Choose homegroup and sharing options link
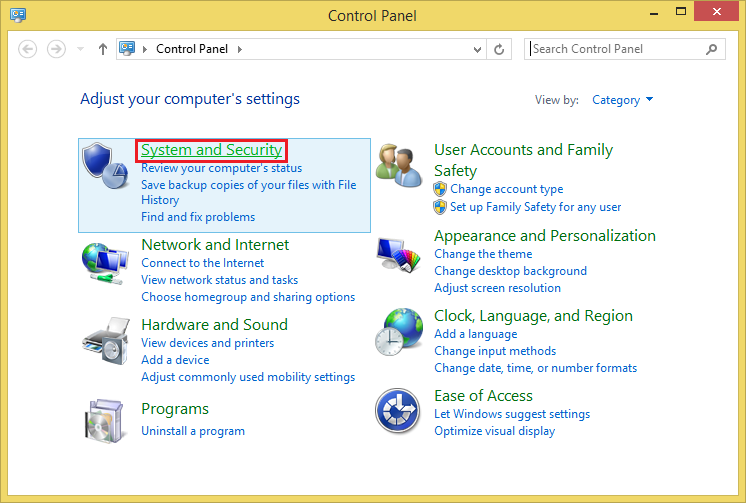 tap(248, 297)
